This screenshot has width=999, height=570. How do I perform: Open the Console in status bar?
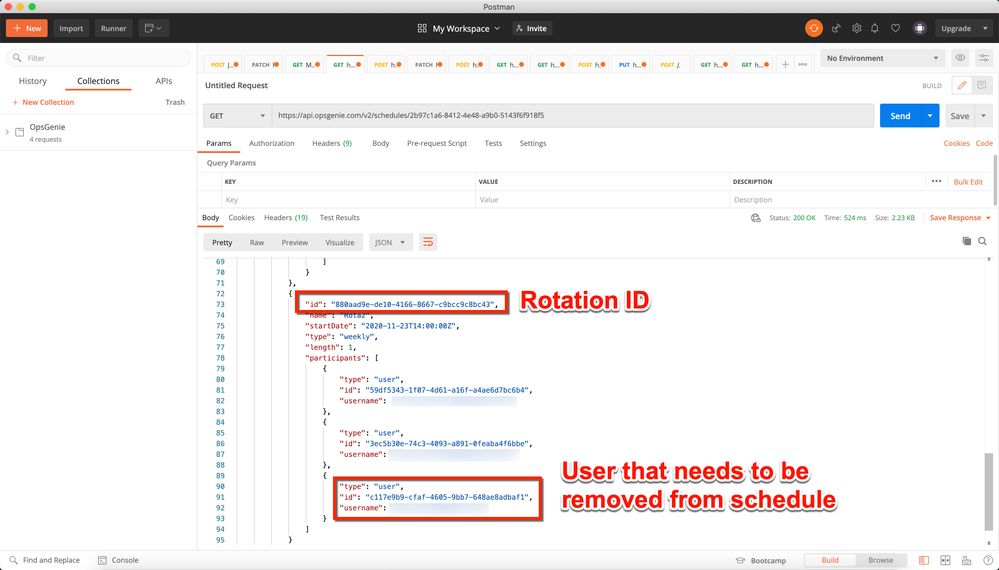click(x=119, y=560)
